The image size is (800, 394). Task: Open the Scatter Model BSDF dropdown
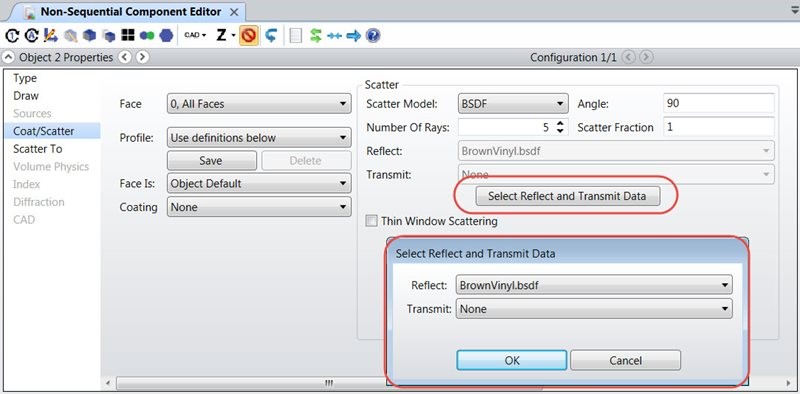pyautogui.click(x=513, y=104)
